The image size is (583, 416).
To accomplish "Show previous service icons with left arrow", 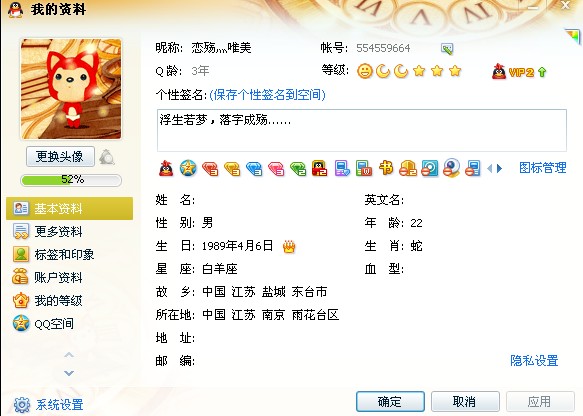I will 489,169.
